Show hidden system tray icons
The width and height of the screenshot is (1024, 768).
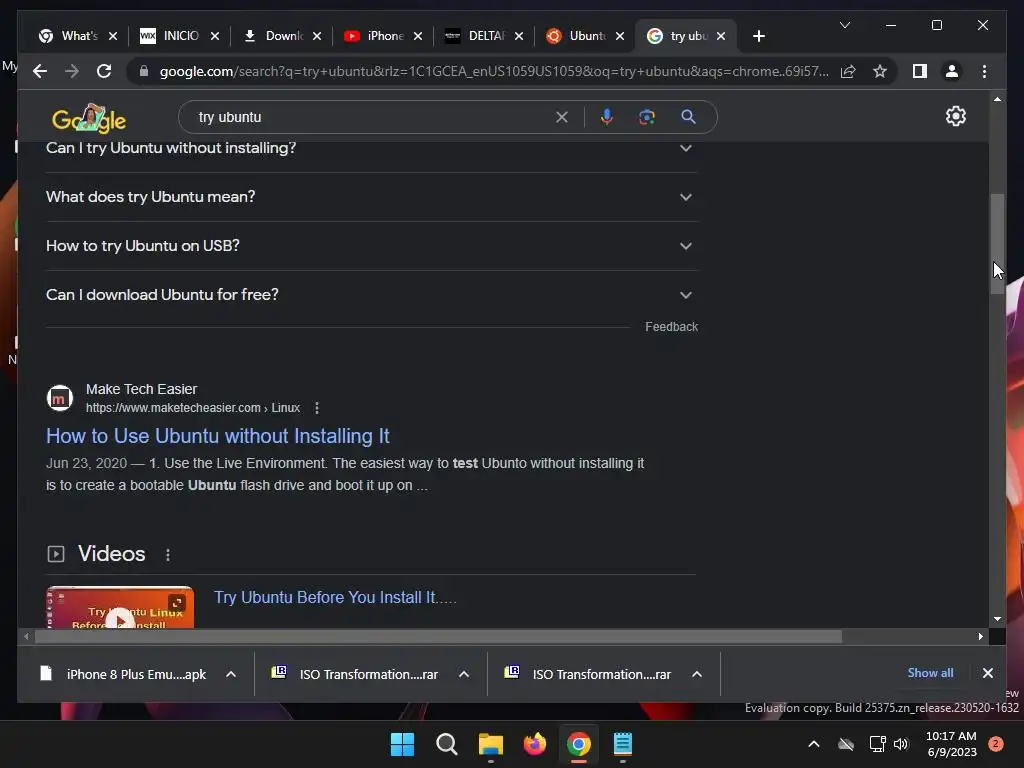814,744
